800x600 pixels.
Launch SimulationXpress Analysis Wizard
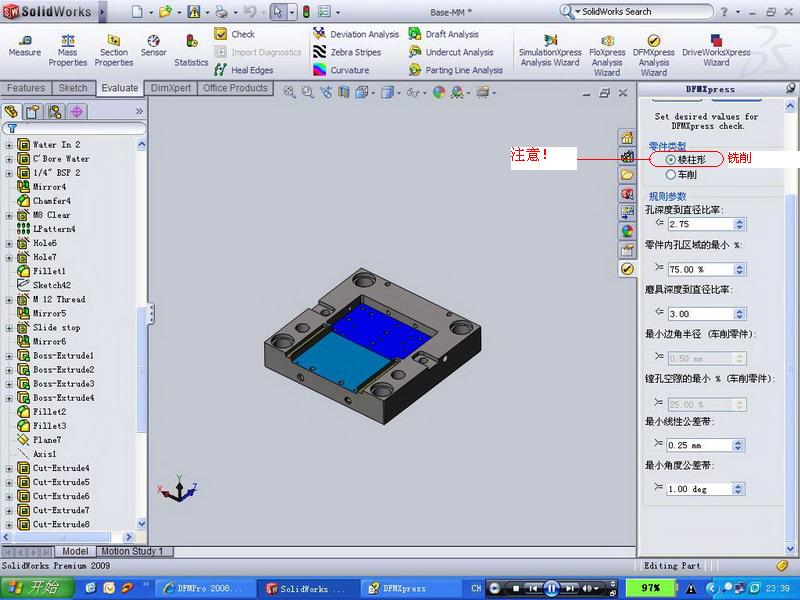[x=550, y=51]
